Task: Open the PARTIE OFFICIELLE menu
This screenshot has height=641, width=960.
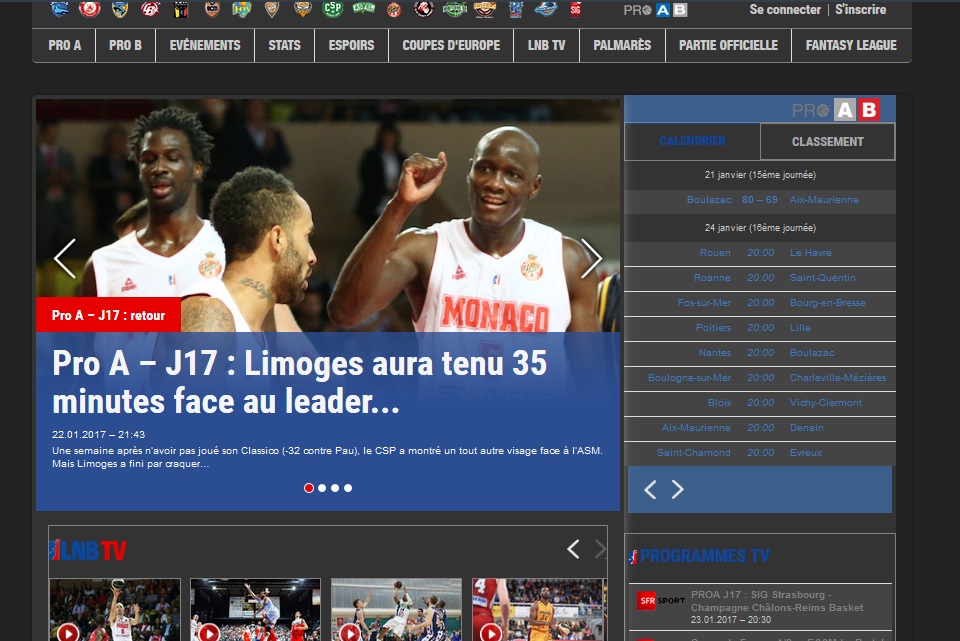Action: coord(729,45)
